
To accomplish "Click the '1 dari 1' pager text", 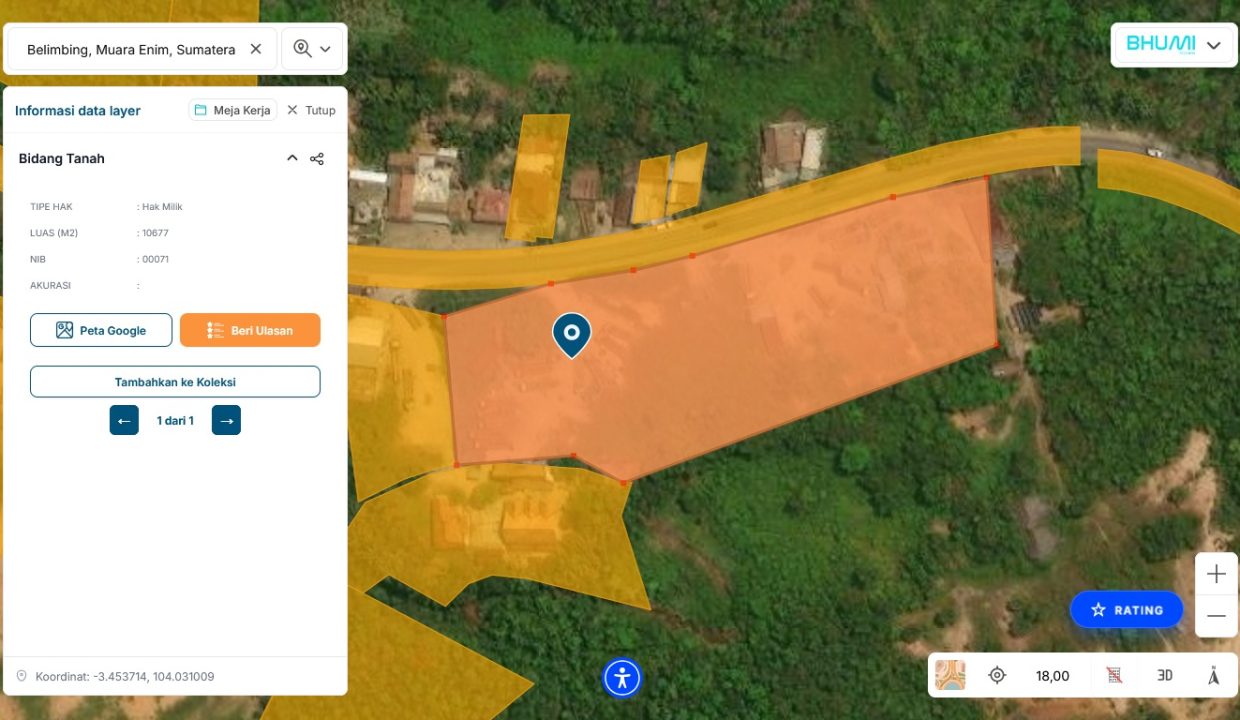I will [x=175, y=420].
